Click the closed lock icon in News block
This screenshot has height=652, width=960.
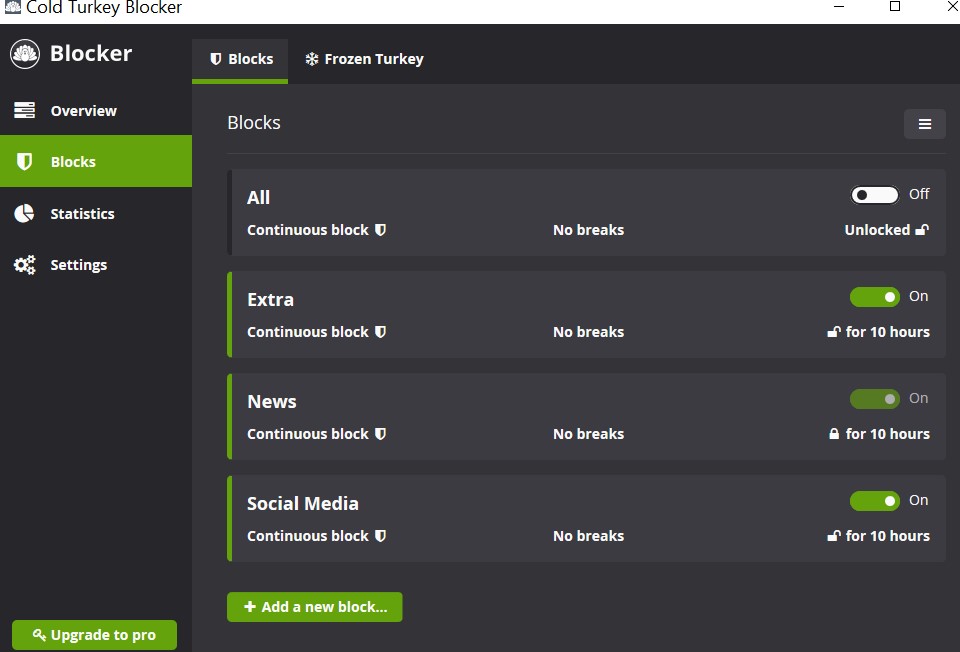click(834, 434)
